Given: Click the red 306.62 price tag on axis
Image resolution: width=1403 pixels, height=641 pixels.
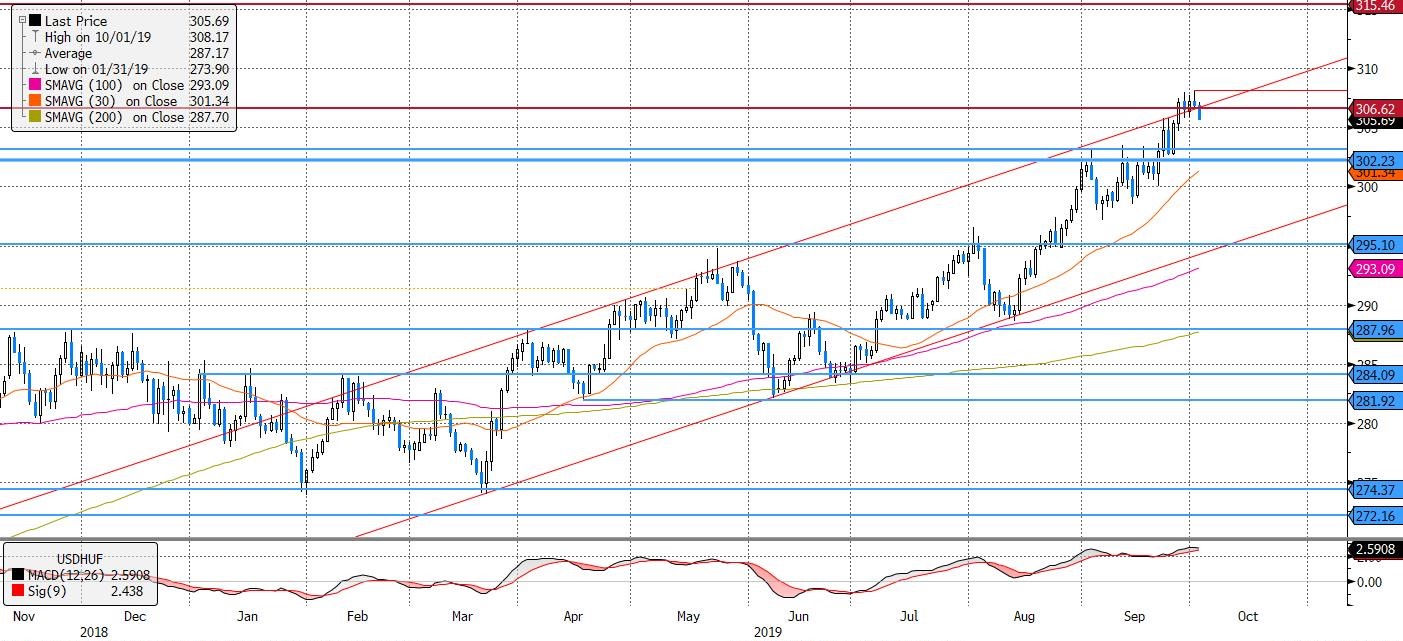Looking at the screenshot, I should click(1377, 108).
